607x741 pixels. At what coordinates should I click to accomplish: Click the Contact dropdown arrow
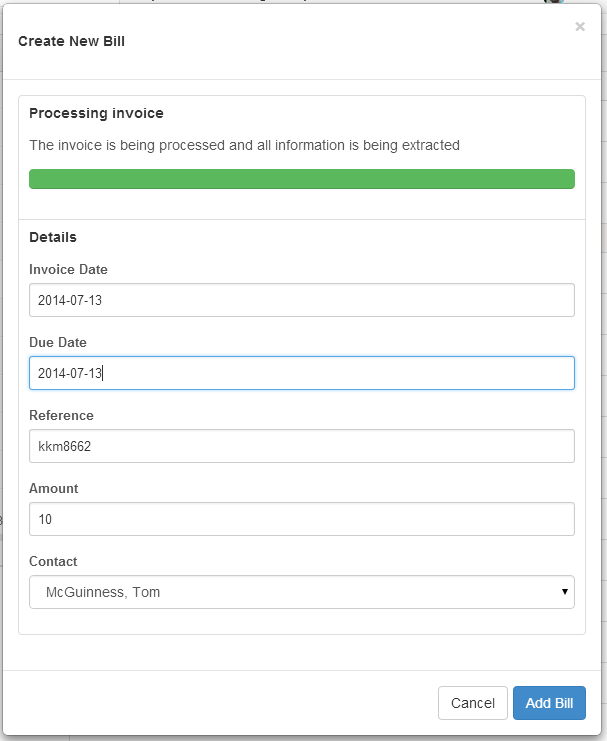(x=567, y=592)
